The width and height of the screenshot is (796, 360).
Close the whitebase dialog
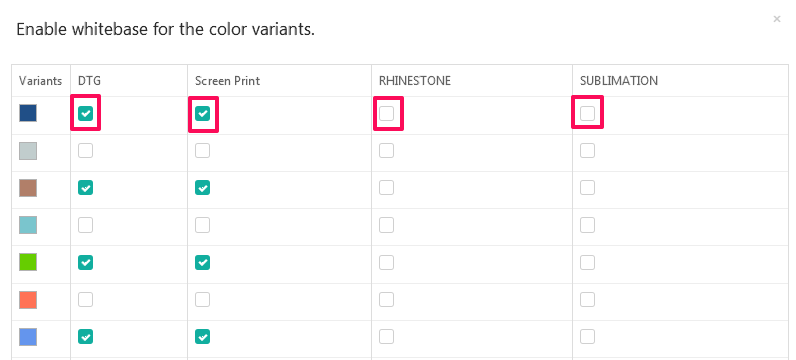[x=776, y=19]
